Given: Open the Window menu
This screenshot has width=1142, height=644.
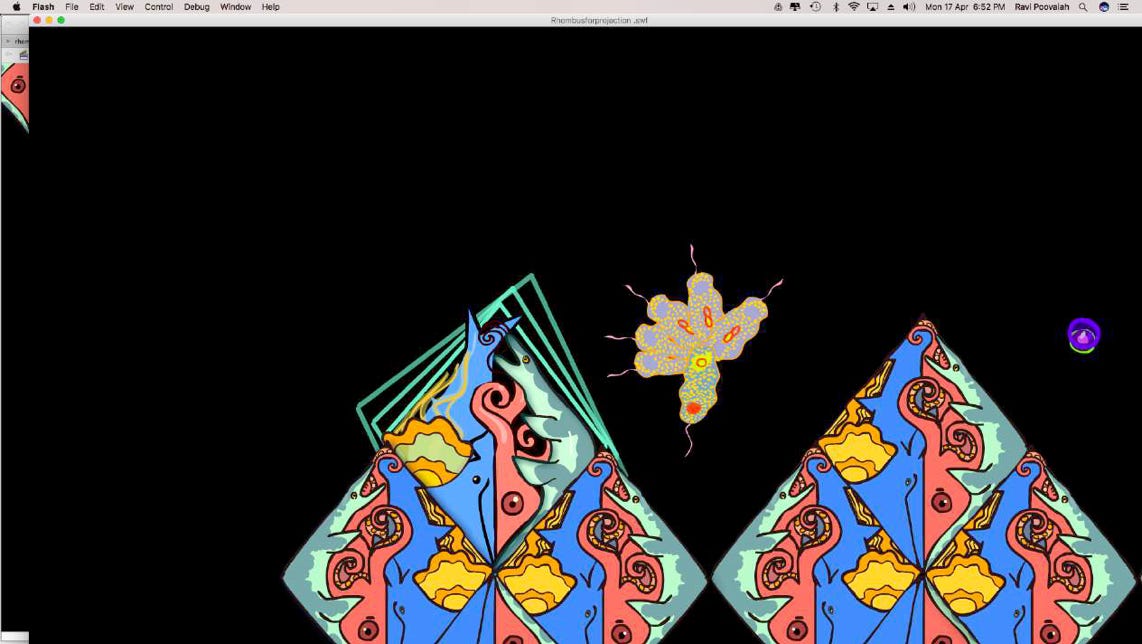Looking at the screenshot, I should (235, 7).
